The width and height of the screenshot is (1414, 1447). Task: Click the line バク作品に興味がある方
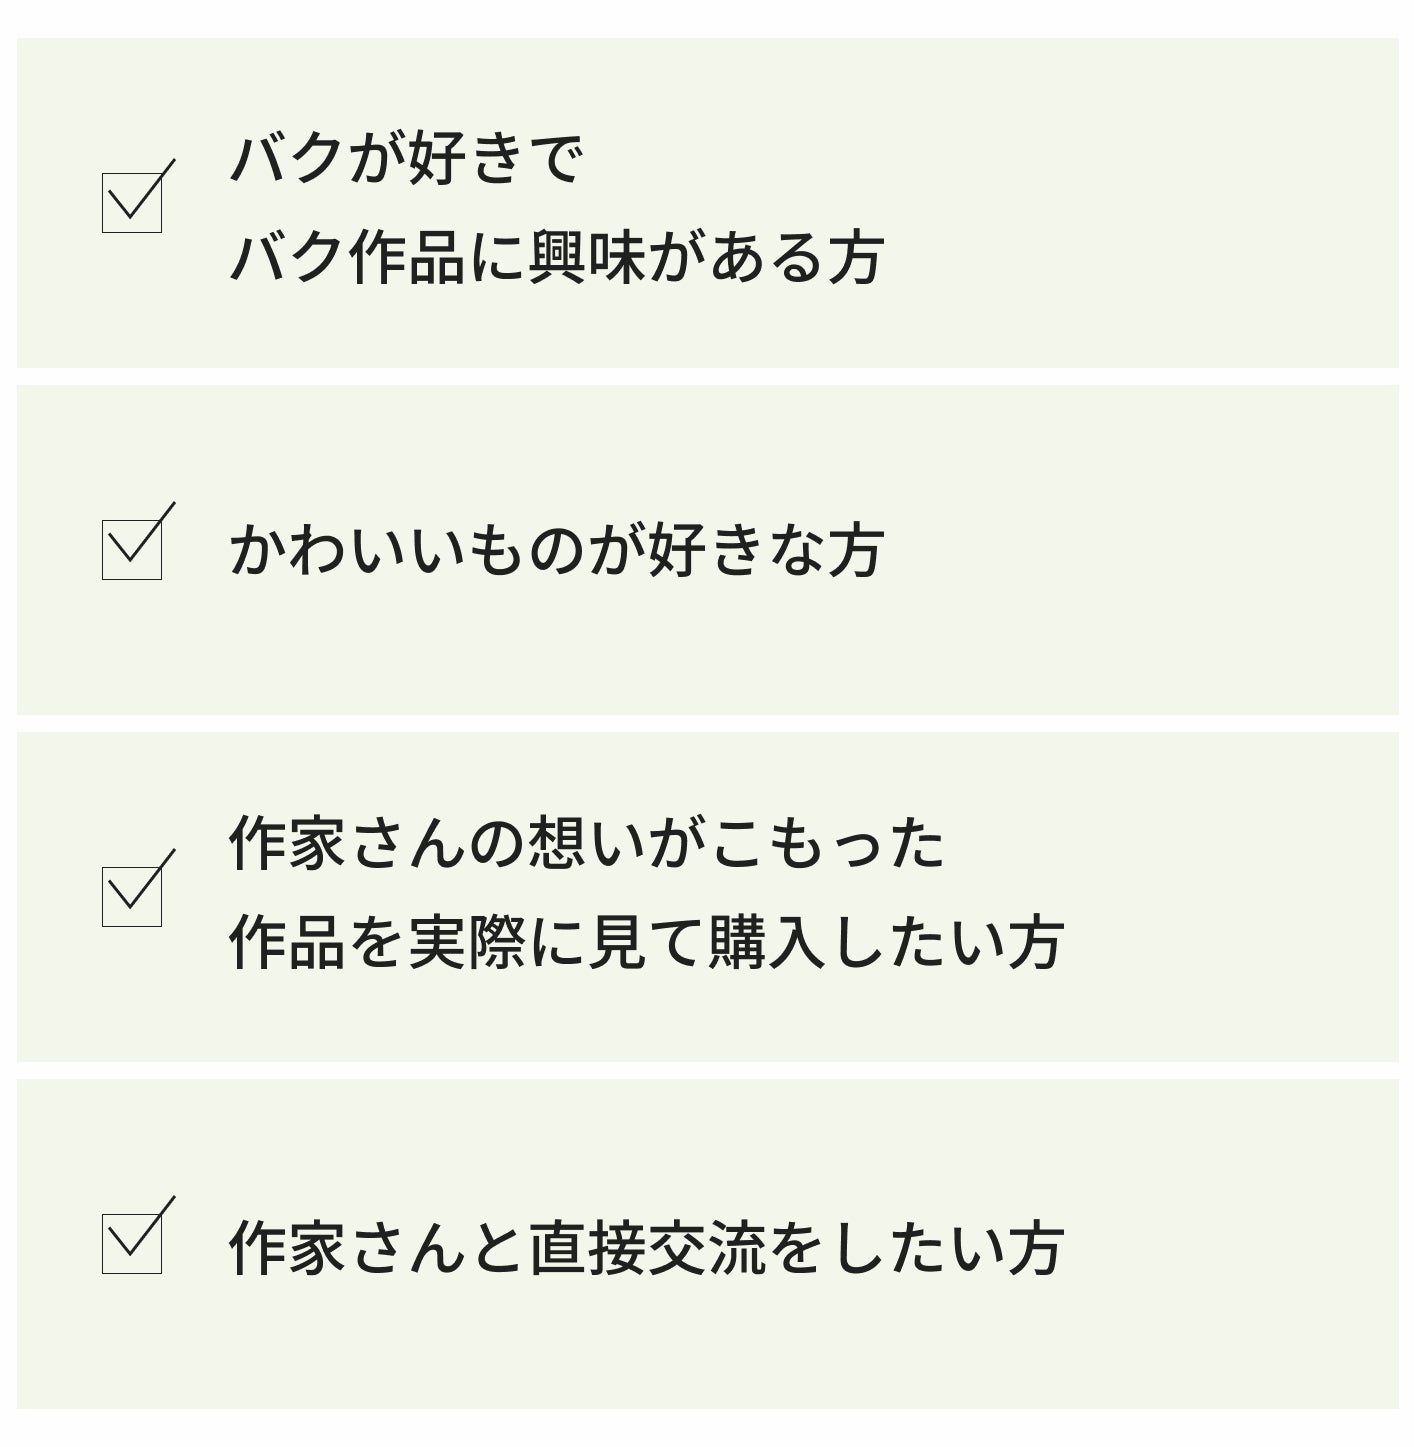click(557, 258)
